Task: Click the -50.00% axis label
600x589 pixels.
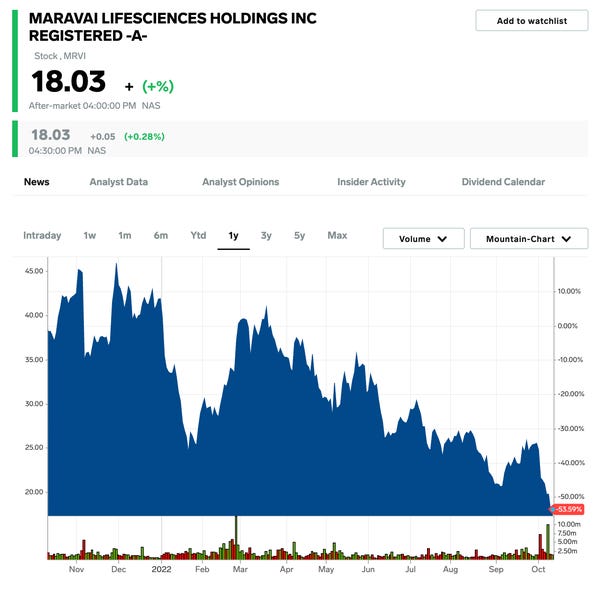Action: coord(571,497)
